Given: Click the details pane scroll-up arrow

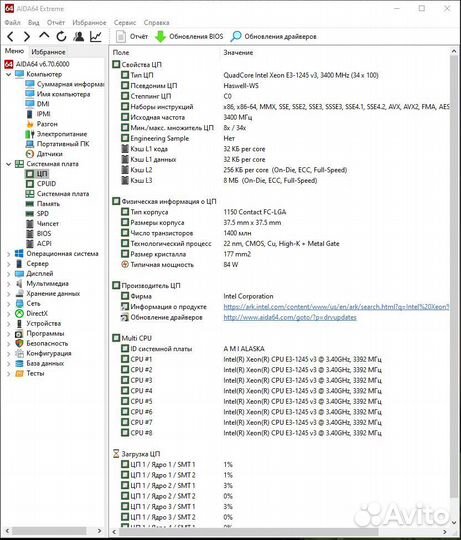Looking at the screenshot, I should tap(454, 51).
